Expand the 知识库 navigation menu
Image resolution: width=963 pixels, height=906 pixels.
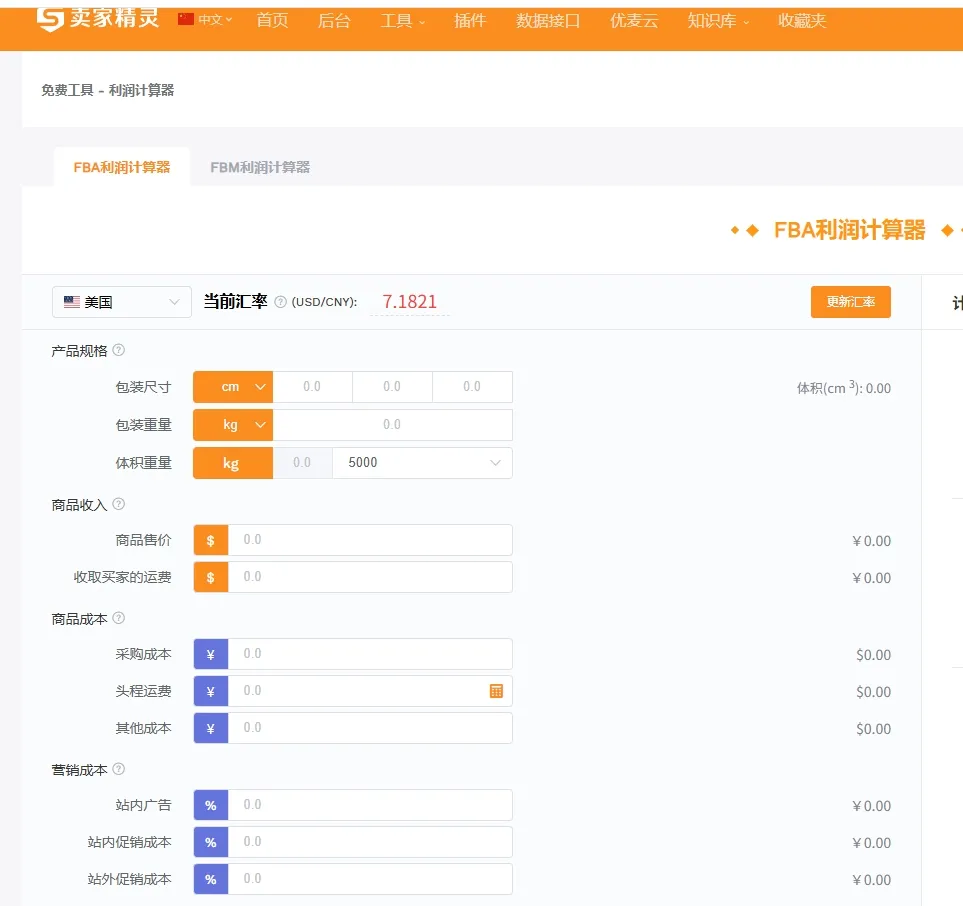coord(718,21)
